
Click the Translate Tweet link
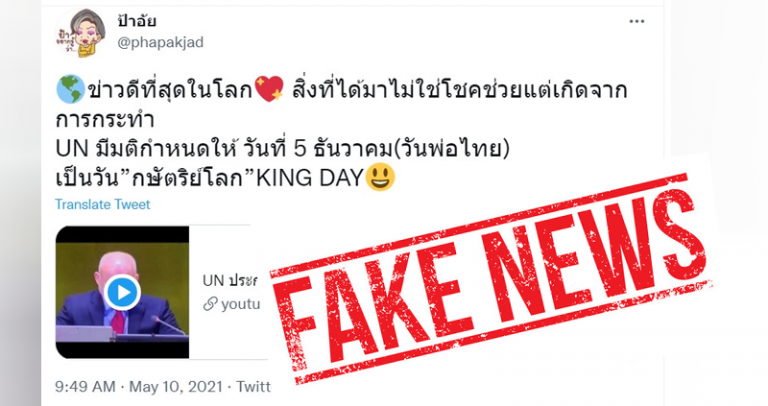click(103, 204)
